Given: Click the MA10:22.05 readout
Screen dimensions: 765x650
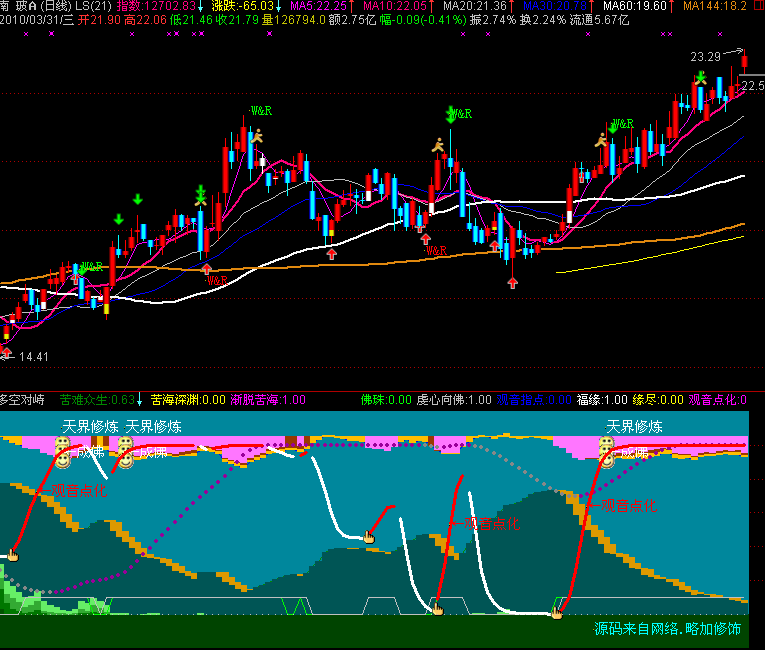Looking at the screenshot, I should 395,6.
